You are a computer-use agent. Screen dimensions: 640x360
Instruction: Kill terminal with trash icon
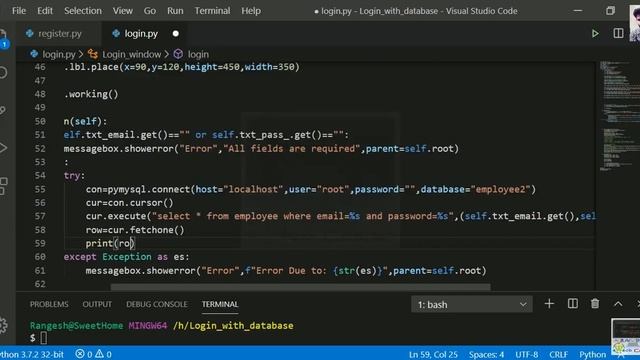click(595, 304)
